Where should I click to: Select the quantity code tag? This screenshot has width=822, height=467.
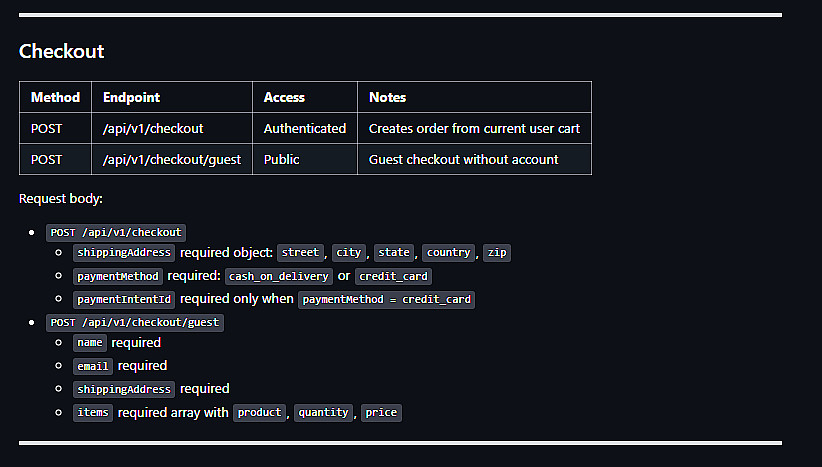323,412
